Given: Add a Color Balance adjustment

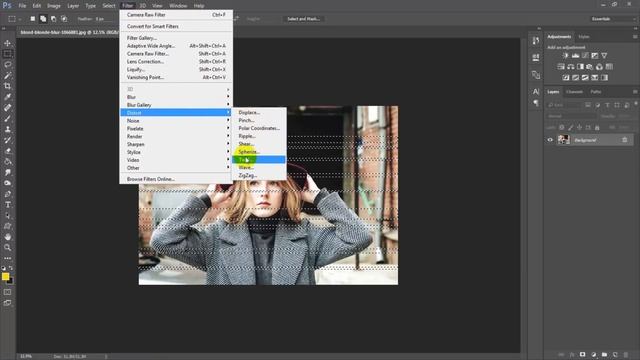Looking at the screenshot, I should tap(571, 67).
